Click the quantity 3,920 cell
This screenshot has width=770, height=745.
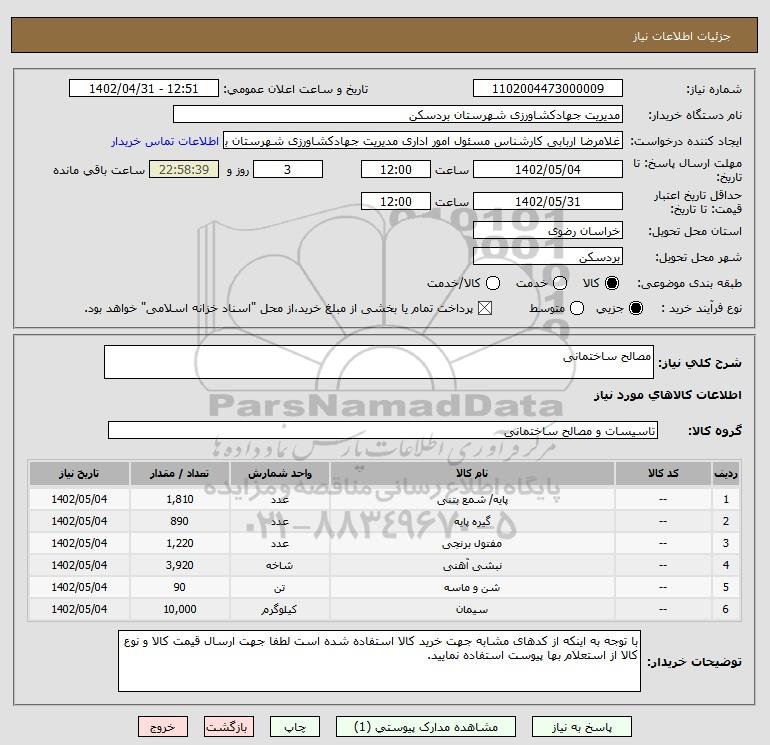[x=180, y=565]
